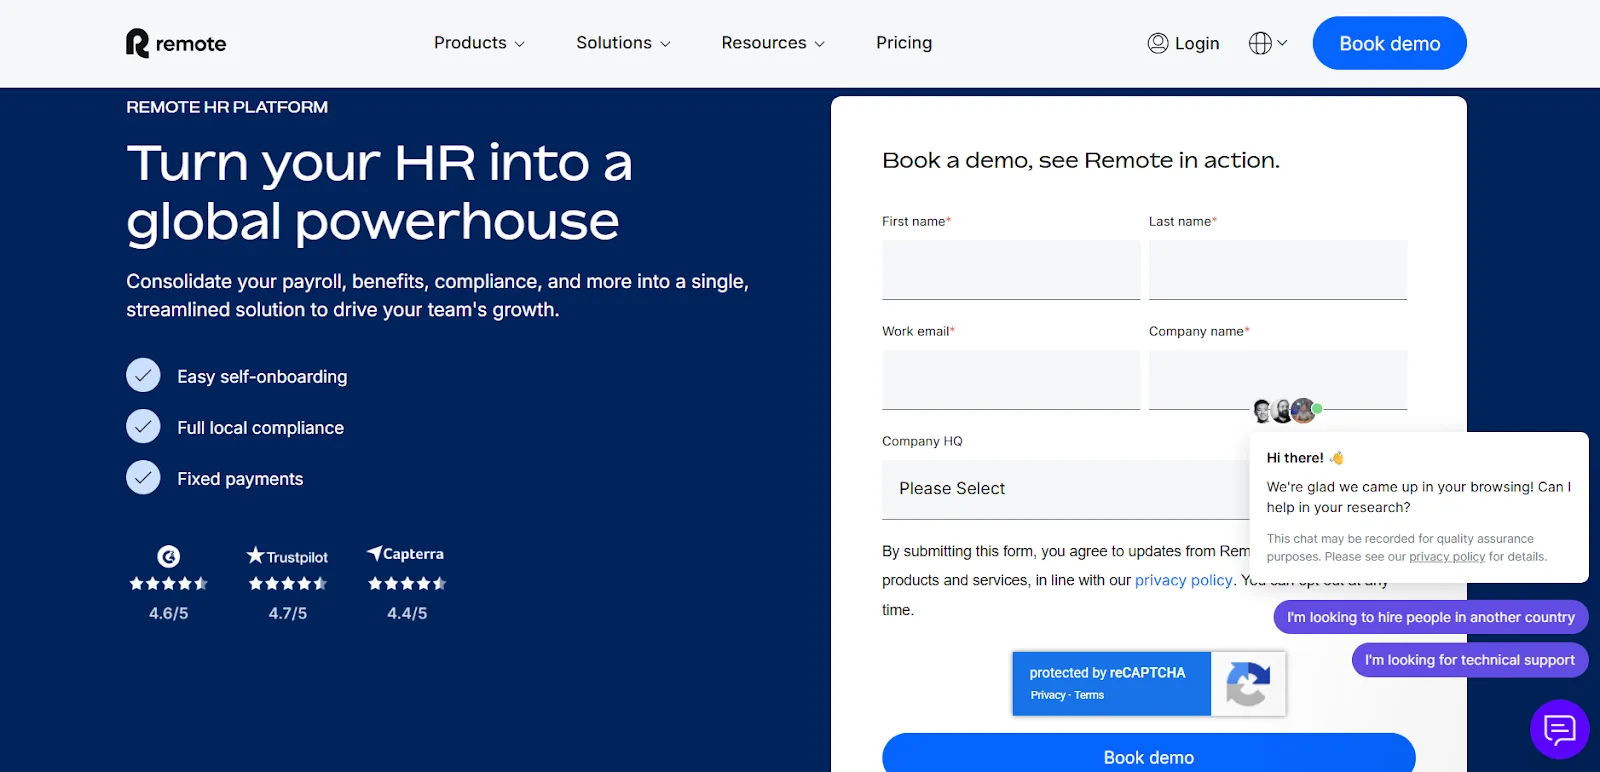
Task: Click the G2 rating logo
Action: (x=169, y=556)
